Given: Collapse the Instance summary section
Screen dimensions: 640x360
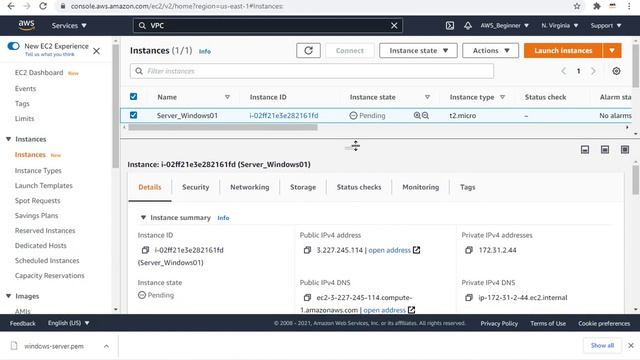Looking at the screenshot, I should pyautogui.click(x=143, y=218).
